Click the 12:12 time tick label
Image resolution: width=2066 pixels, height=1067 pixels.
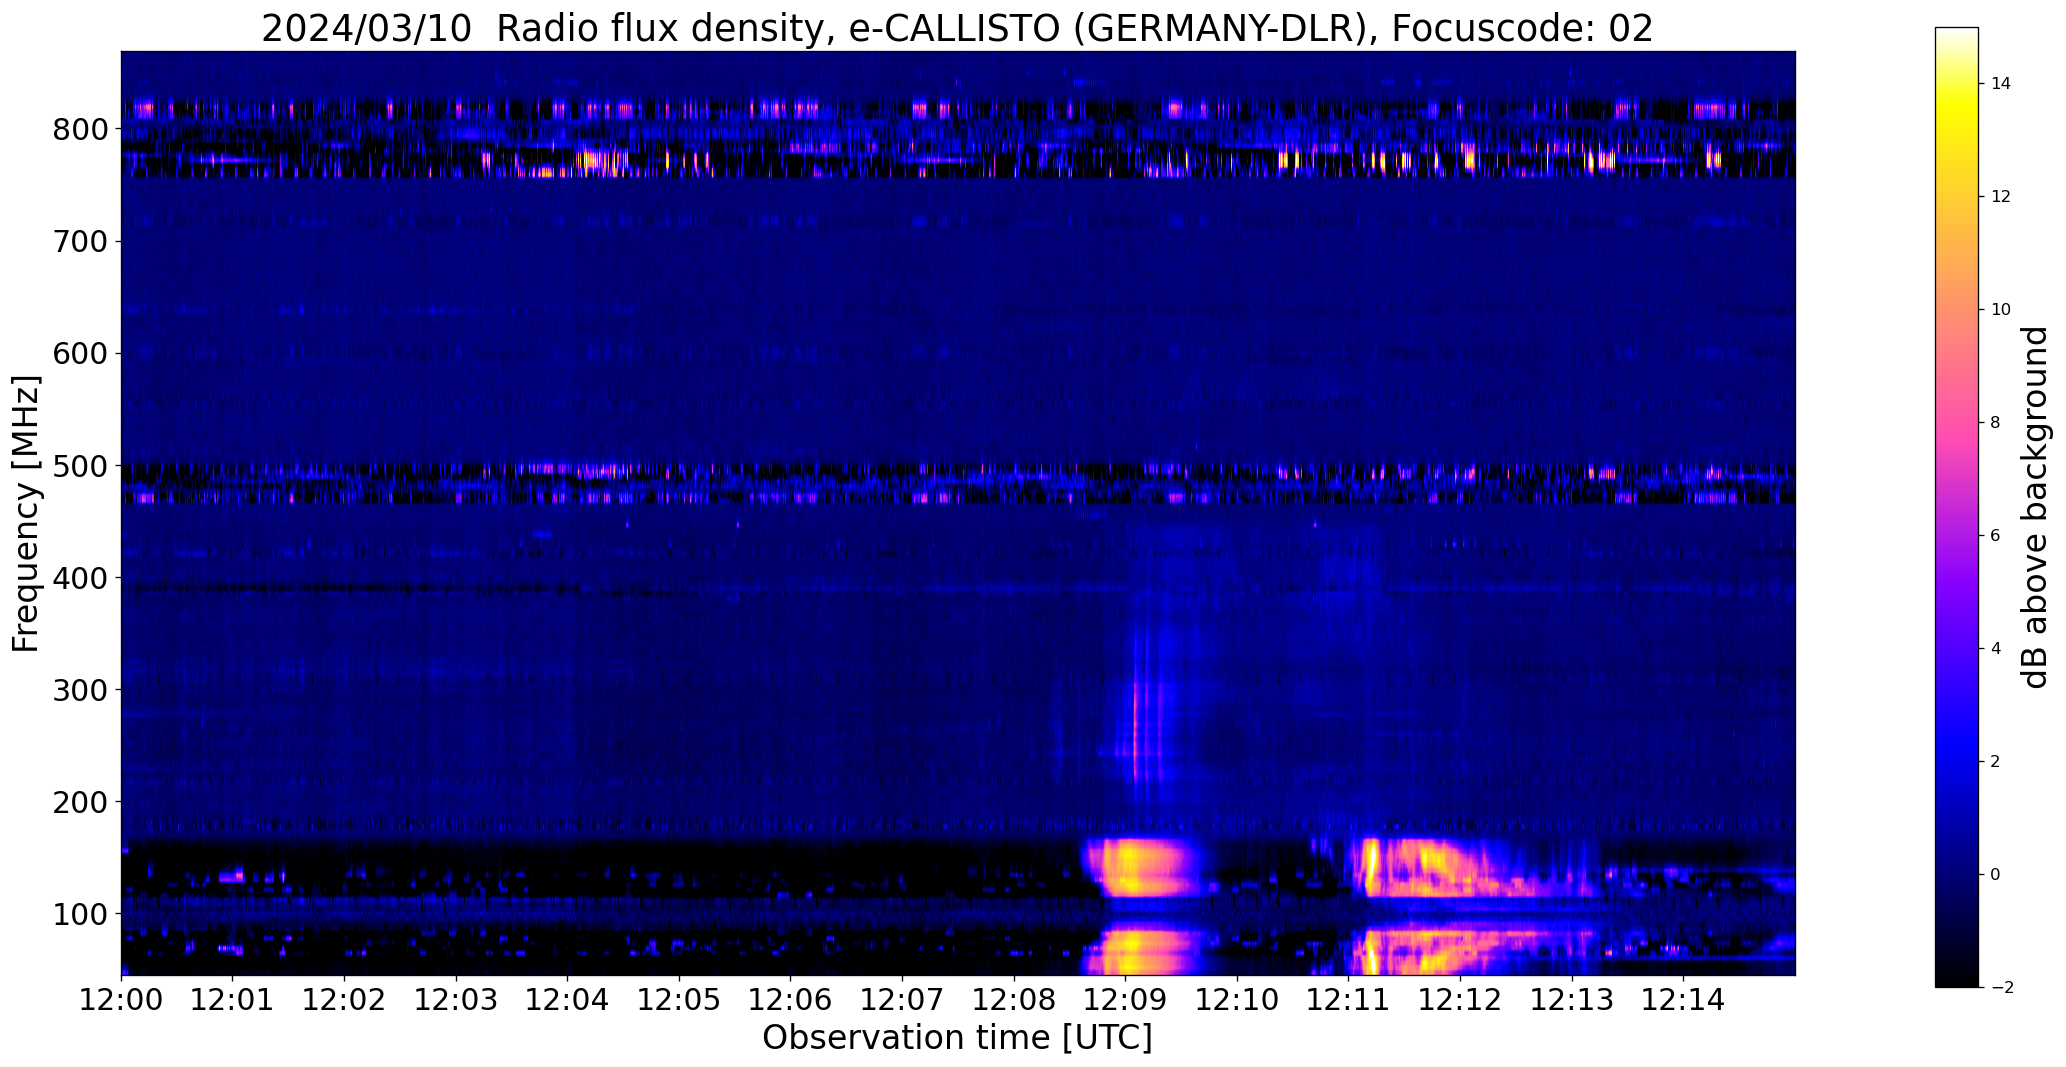(1461, 999)
